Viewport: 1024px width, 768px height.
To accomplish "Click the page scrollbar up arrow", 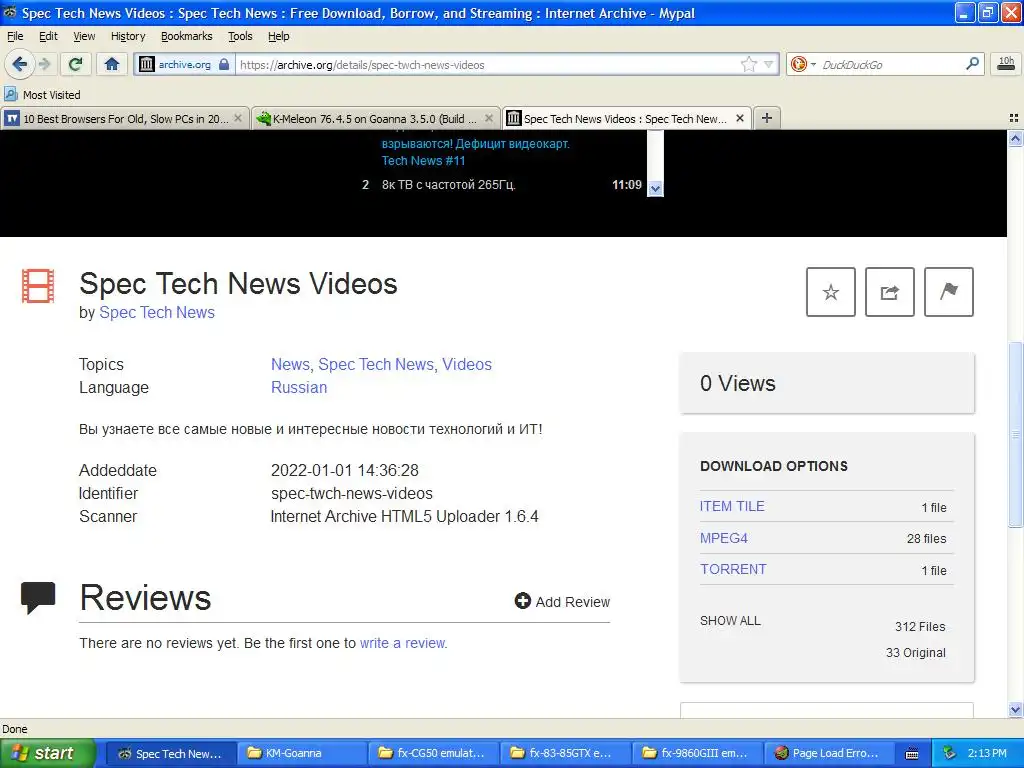I will [x=1016, y=138].
